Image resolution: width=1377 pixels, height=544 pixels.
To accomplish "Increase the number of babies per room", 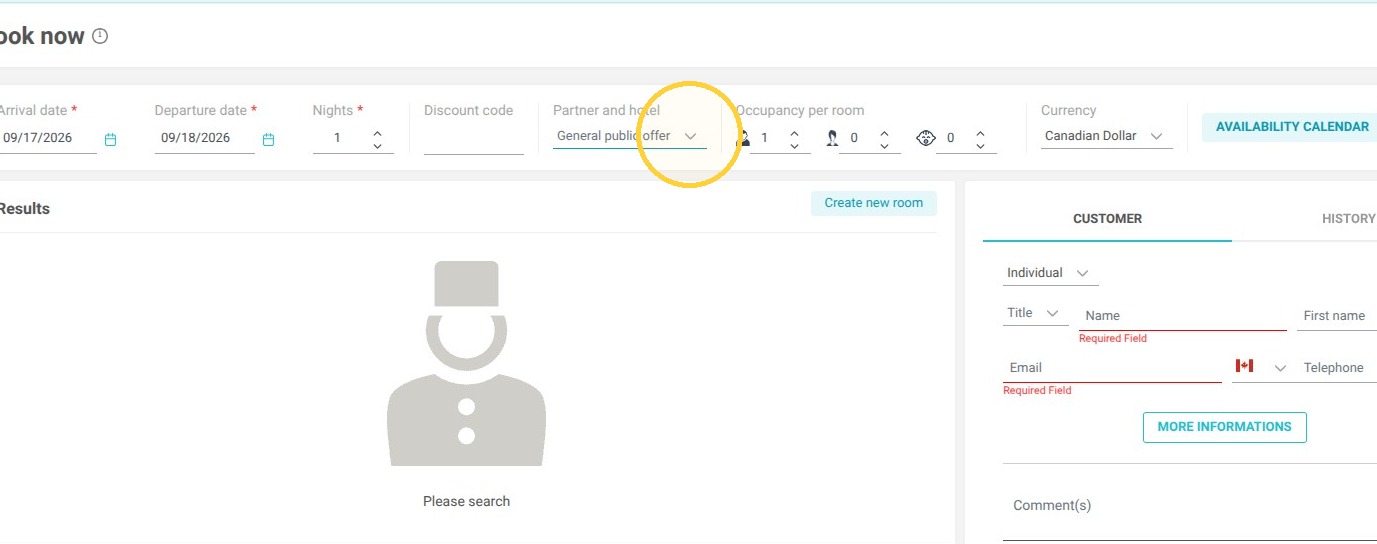I will click(x=980, y=132).
